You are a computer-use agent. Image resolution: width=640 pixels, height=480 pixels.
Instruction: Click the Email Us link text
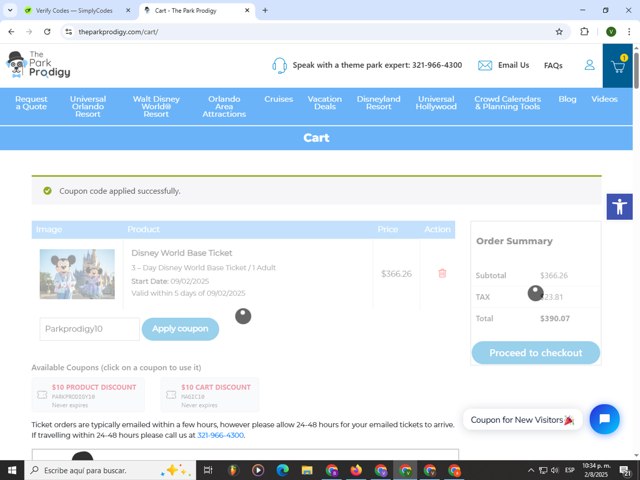(x=513, y=65)
